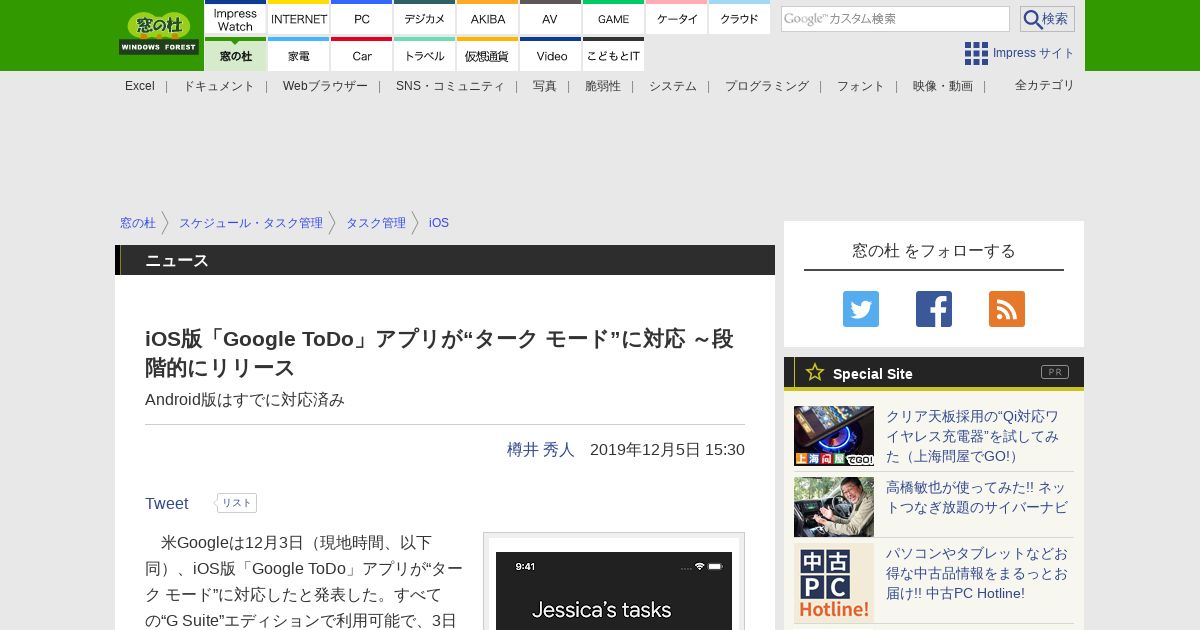Go to スケジュール・タスク管理 breadcrumb
This screenshot has width=1200, height=630.
pos(251,223)
